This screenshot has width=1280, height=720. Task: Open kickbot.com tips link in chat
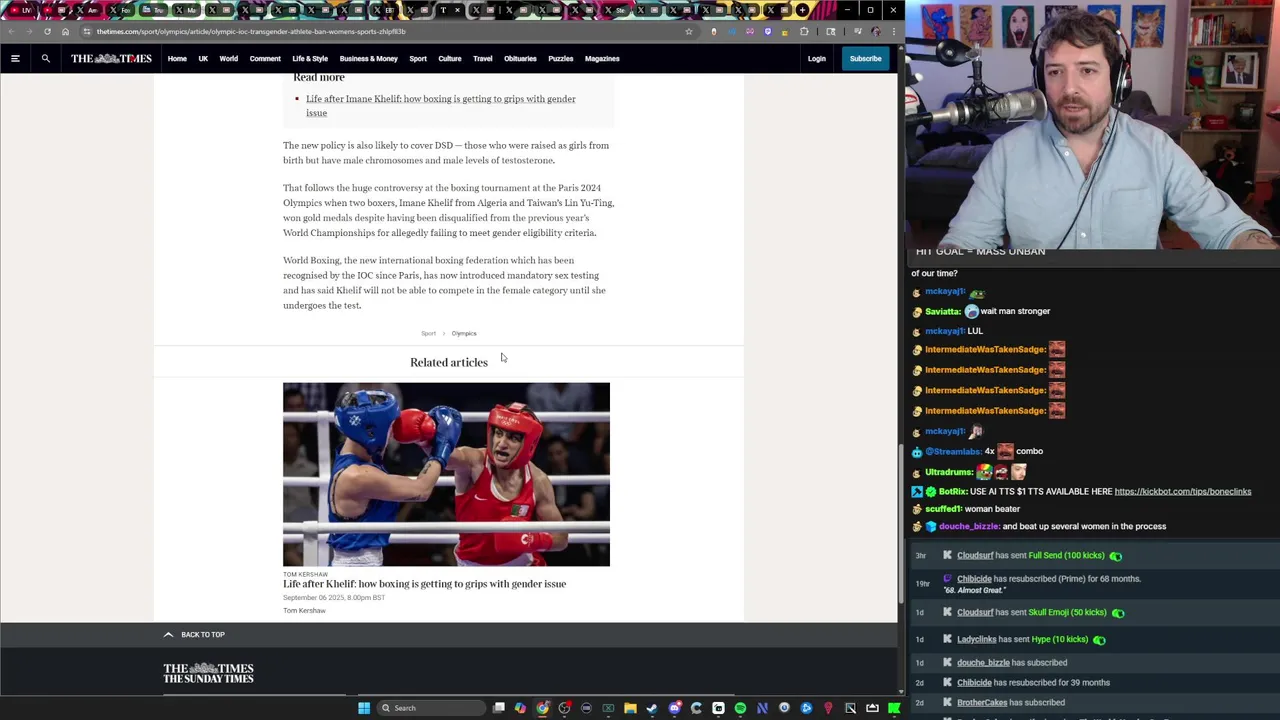tap(1183, 492)
